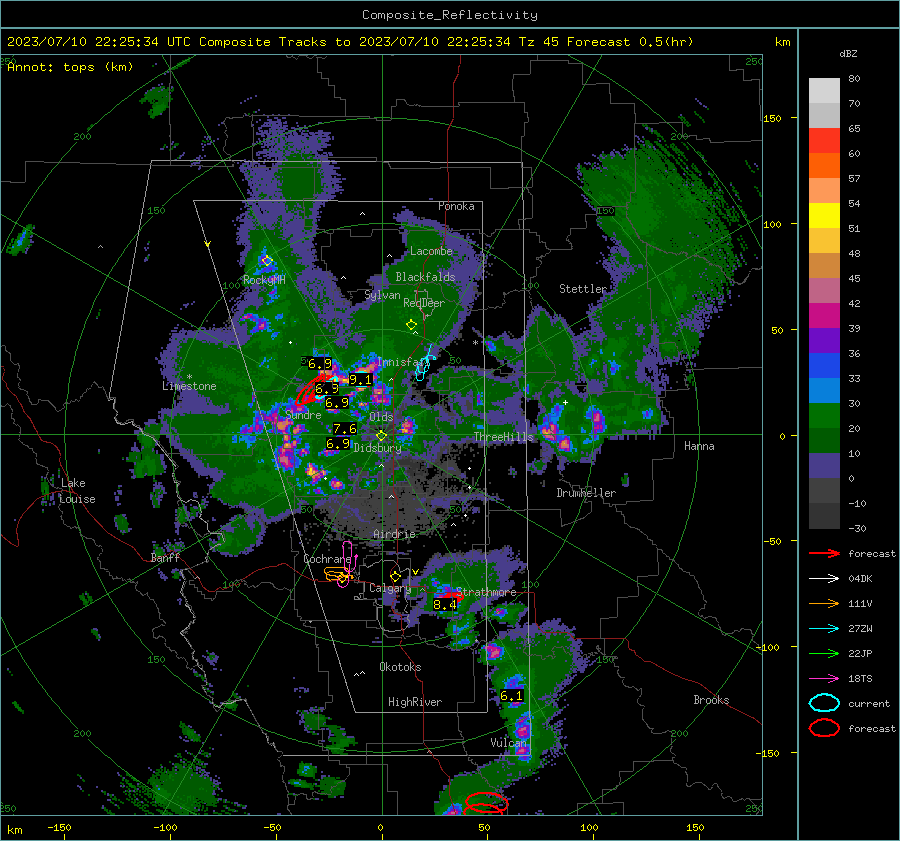Image resolution: width=900 pixels, height=841 pixels.
Task: Click the red forecast ellipse south of Vulcan
Action: point(486,803)
